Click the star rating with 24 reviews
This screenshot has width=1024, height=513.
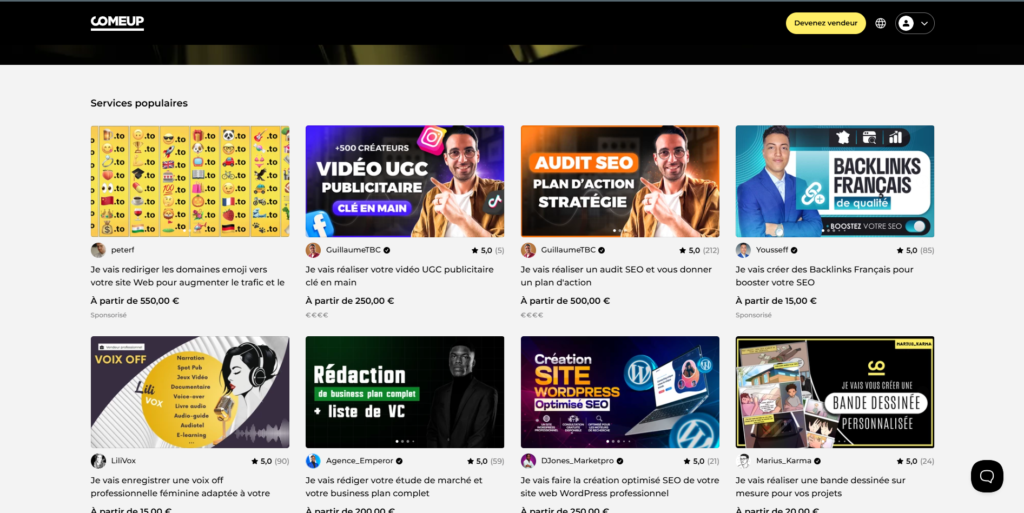(915, 461)
